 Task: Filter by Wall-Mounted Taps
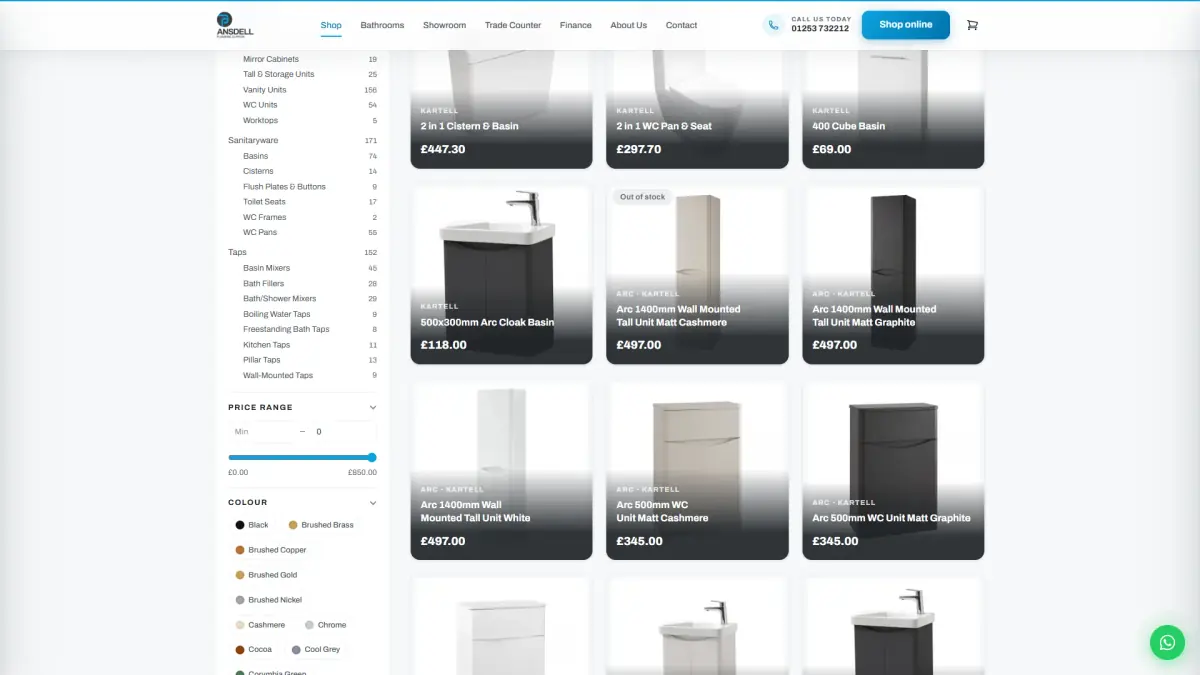278,376
